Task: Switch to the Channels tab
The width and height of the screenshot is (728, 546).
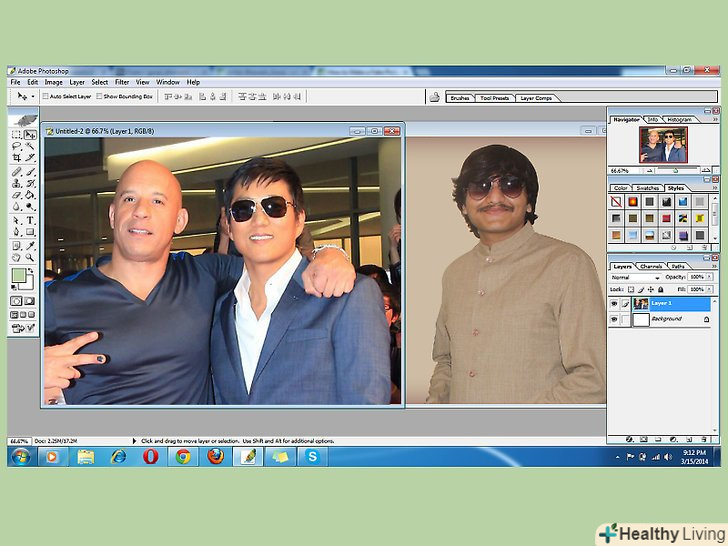Action: pos(651,266)
